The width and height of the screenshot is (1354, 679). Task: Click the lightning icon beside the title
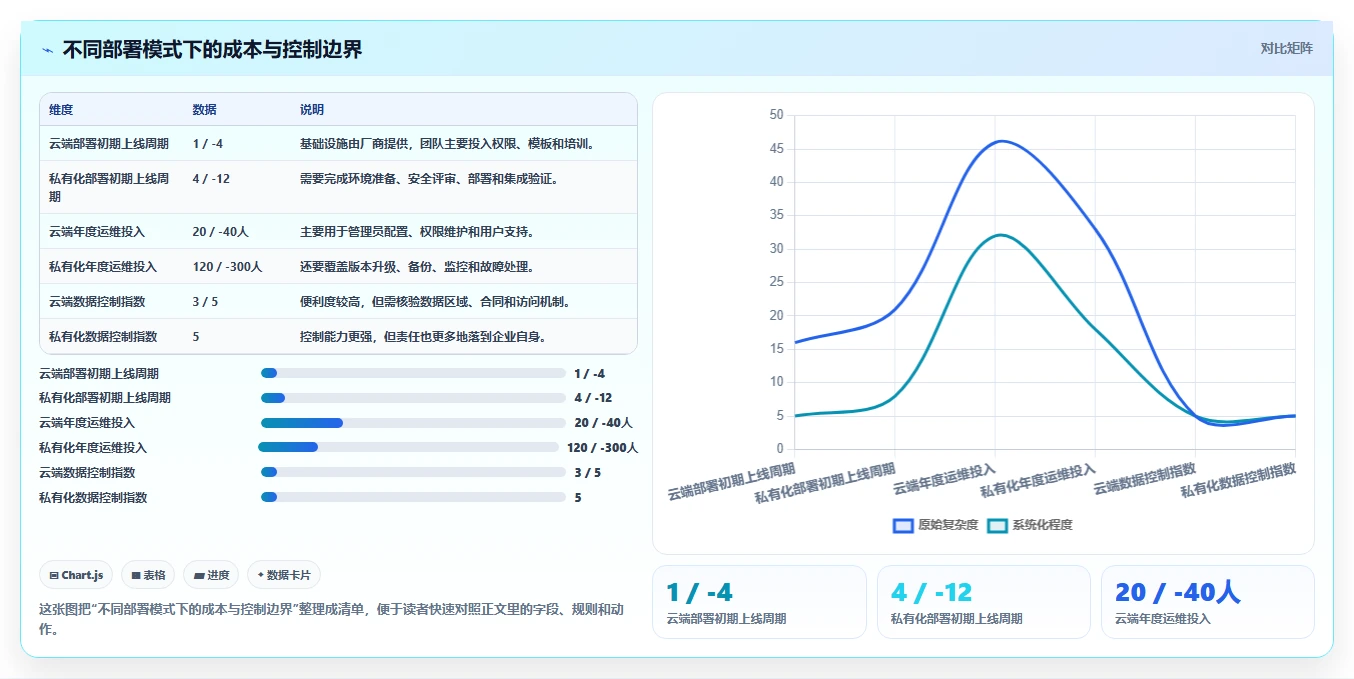(48, 50)
